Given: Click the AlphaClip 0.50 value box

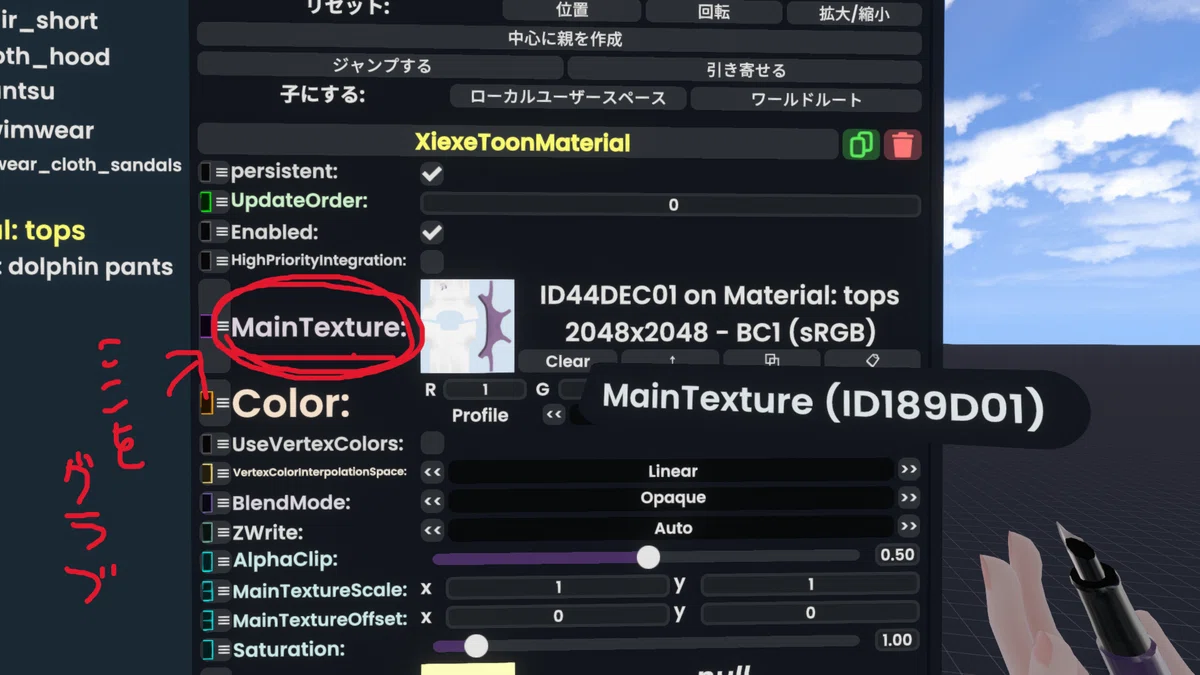Looking at the screenshot, I should 897,554.
